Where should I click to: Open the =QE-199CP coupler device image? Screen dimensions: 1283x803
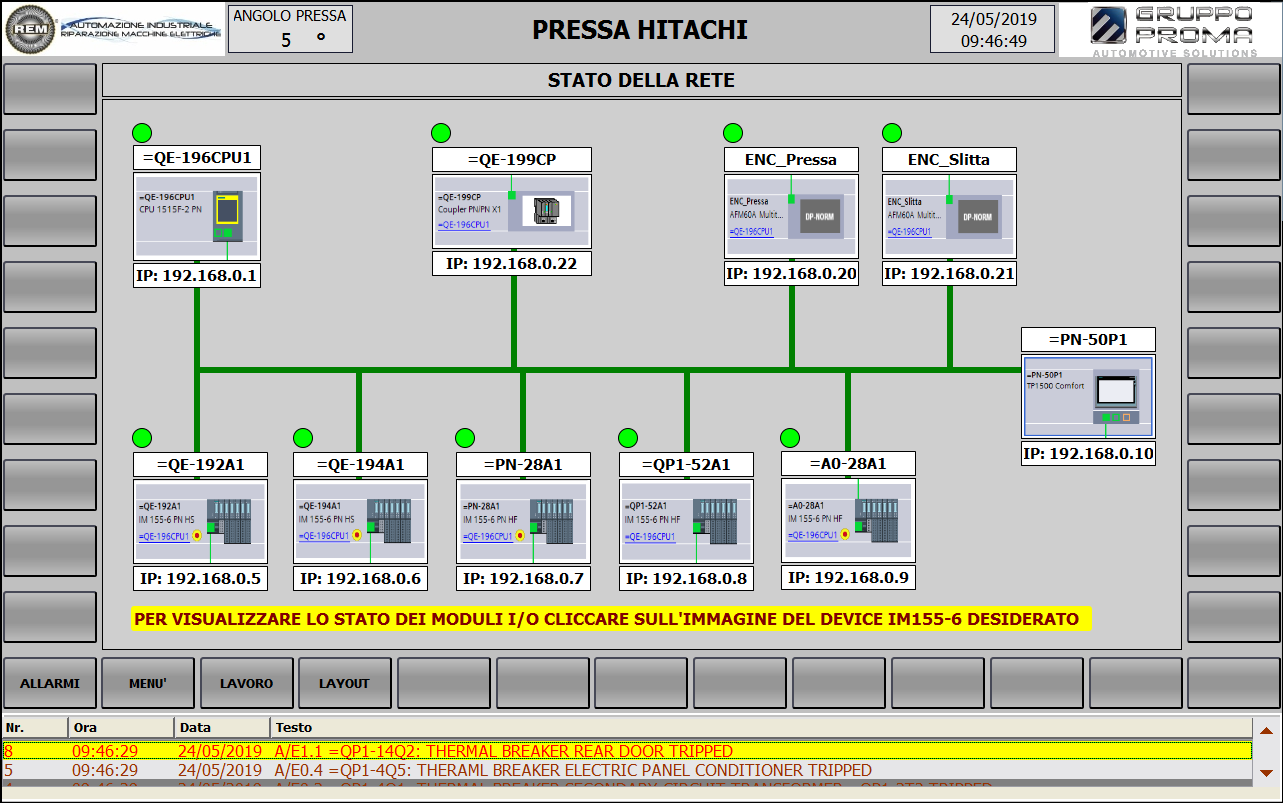[x=512, y=212]
